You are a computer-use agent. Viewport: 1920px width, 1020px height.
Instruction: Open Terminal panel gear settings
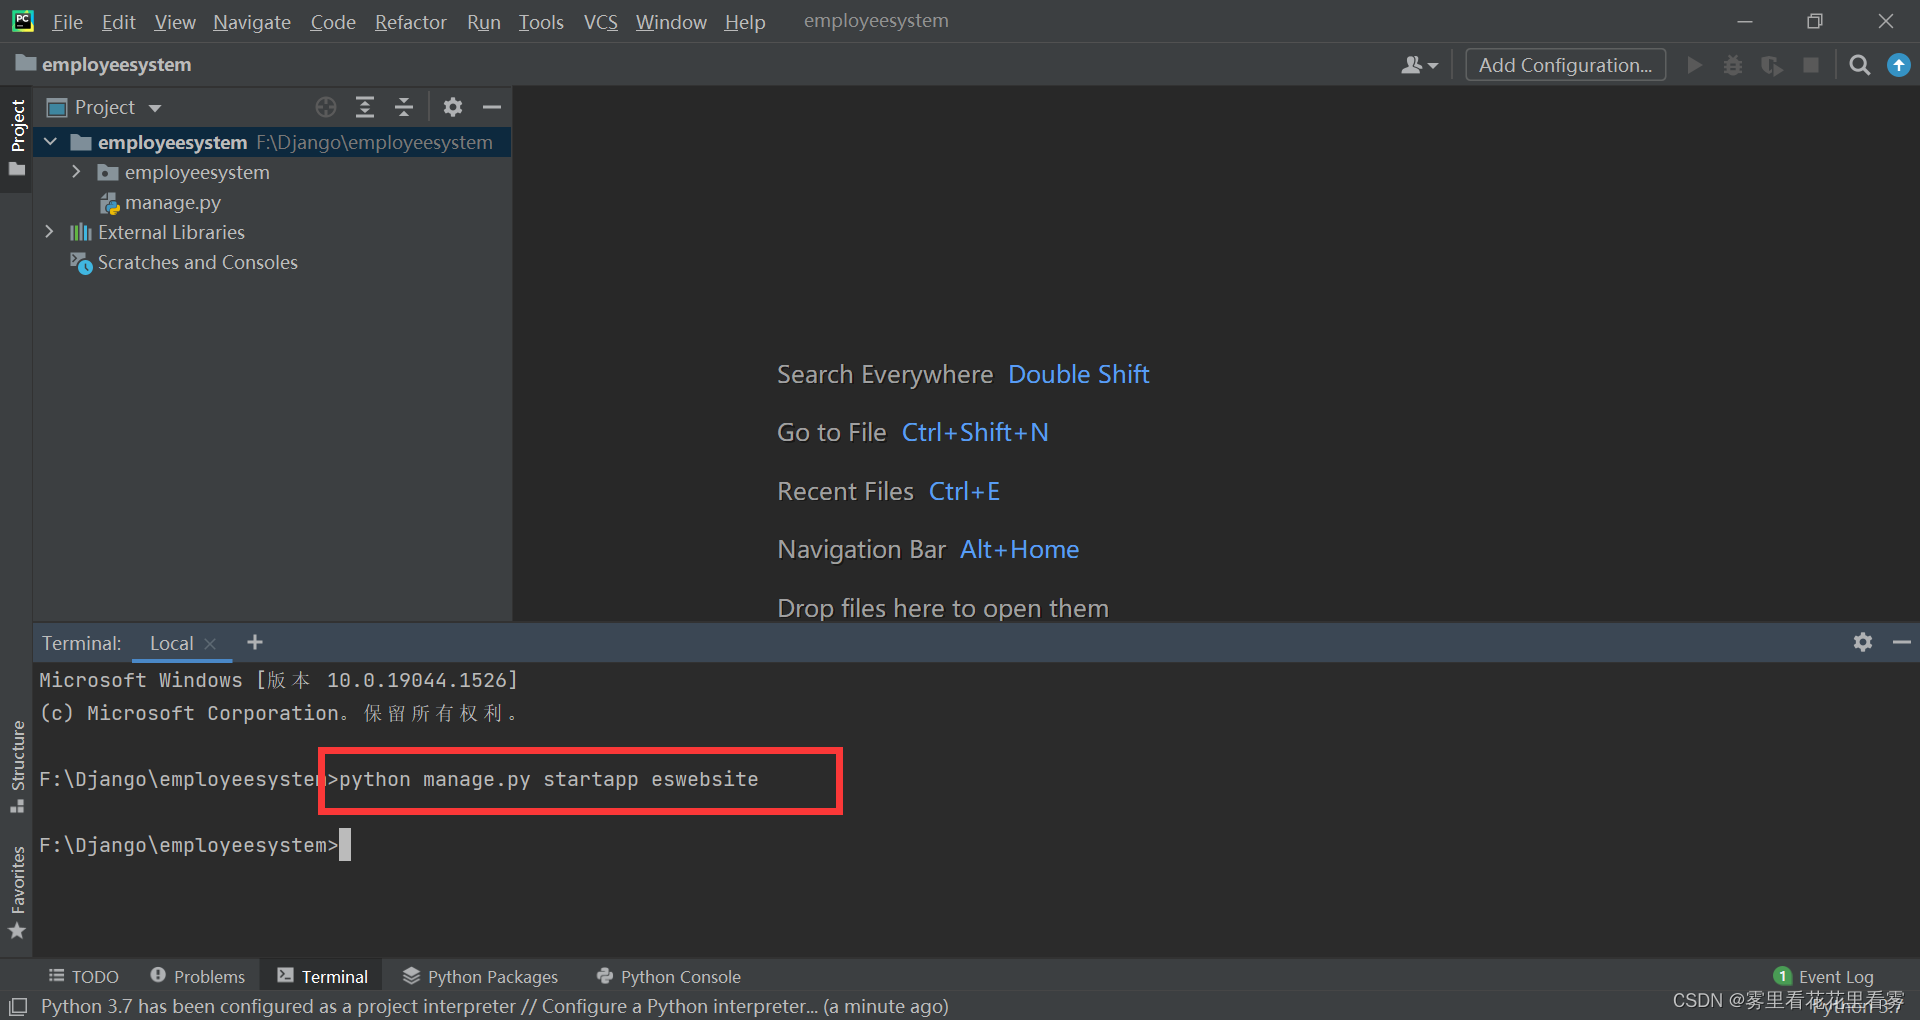tap(1862, 642)
